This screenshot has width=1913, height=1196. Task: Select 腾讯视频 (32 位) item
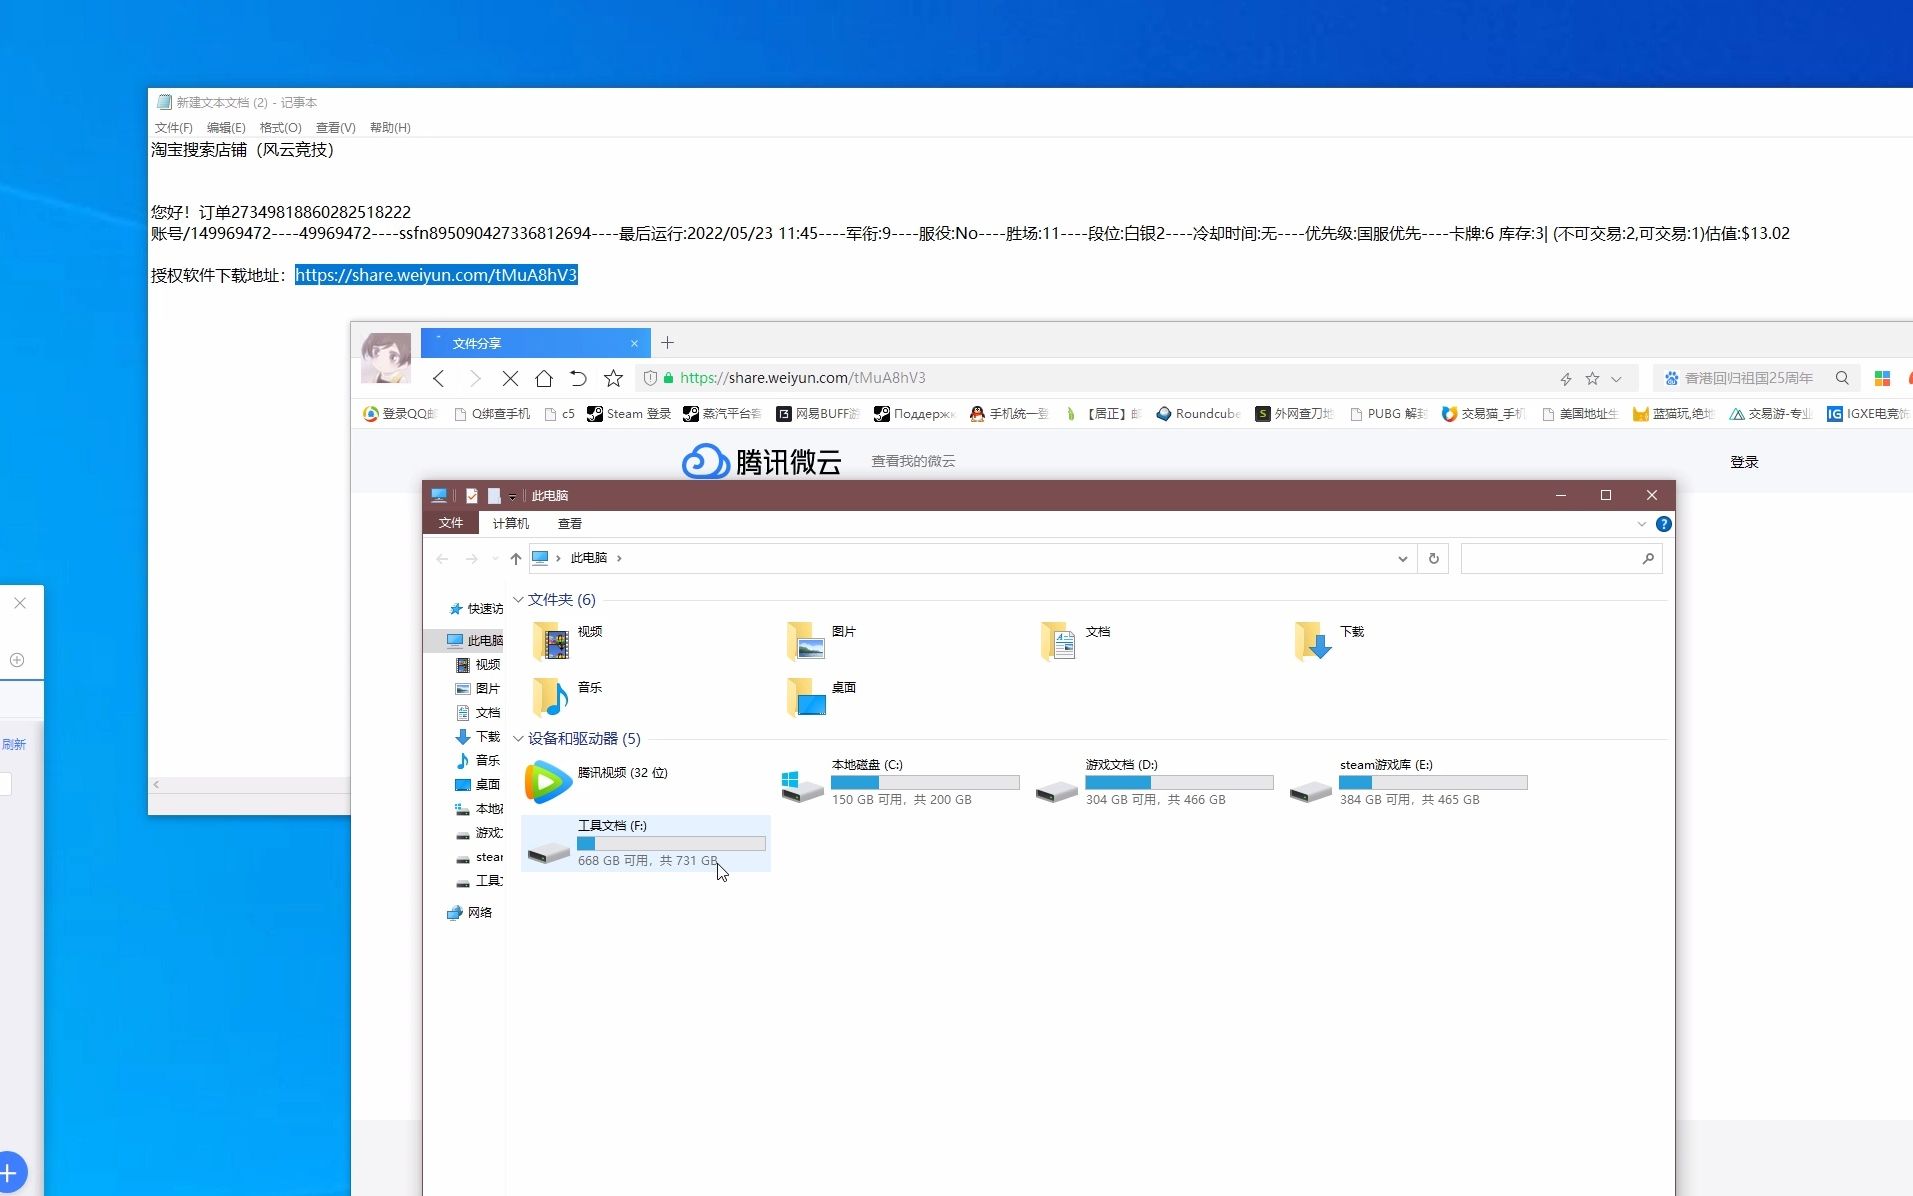[x=646, y=782]
